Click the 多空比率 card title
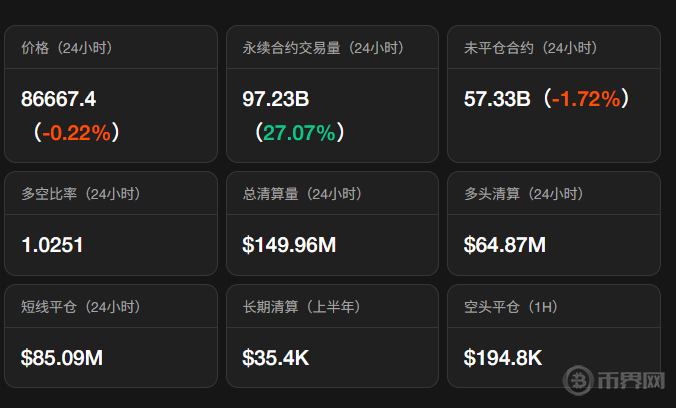 [x=80, y=194]
